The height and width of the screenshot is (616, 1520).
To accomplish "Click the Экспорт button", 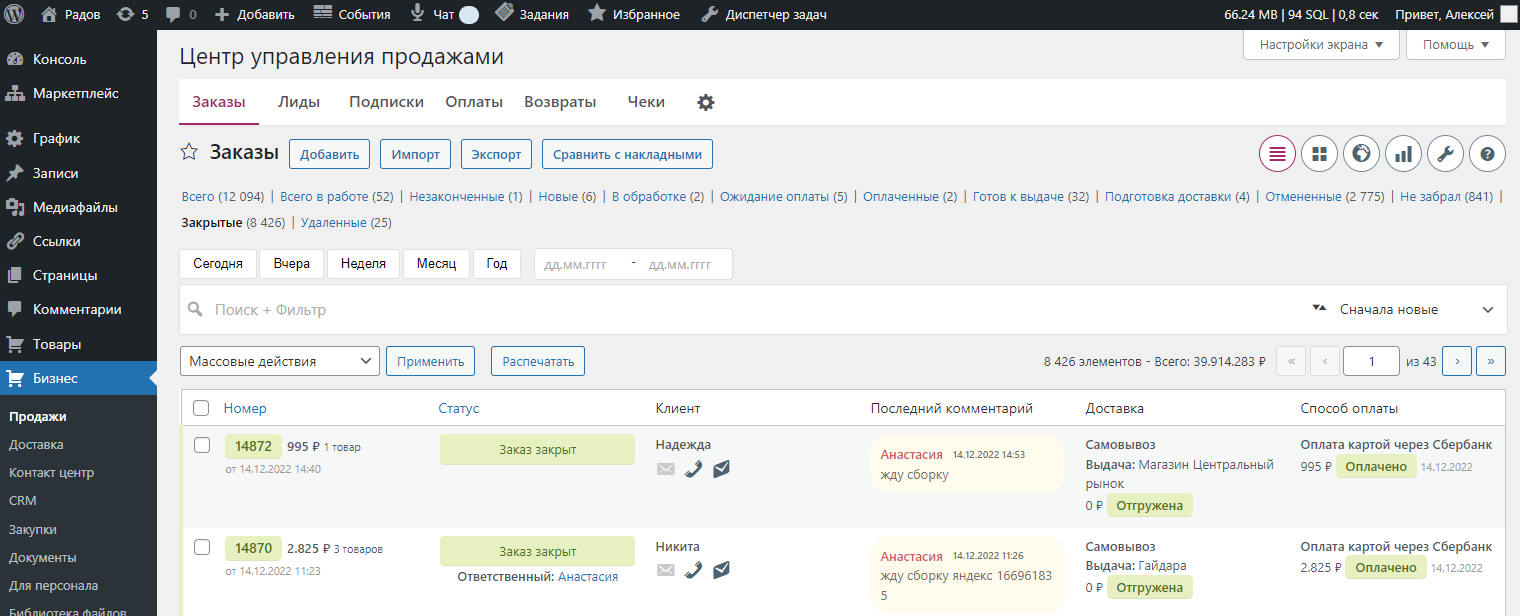I will click(497, 155).
